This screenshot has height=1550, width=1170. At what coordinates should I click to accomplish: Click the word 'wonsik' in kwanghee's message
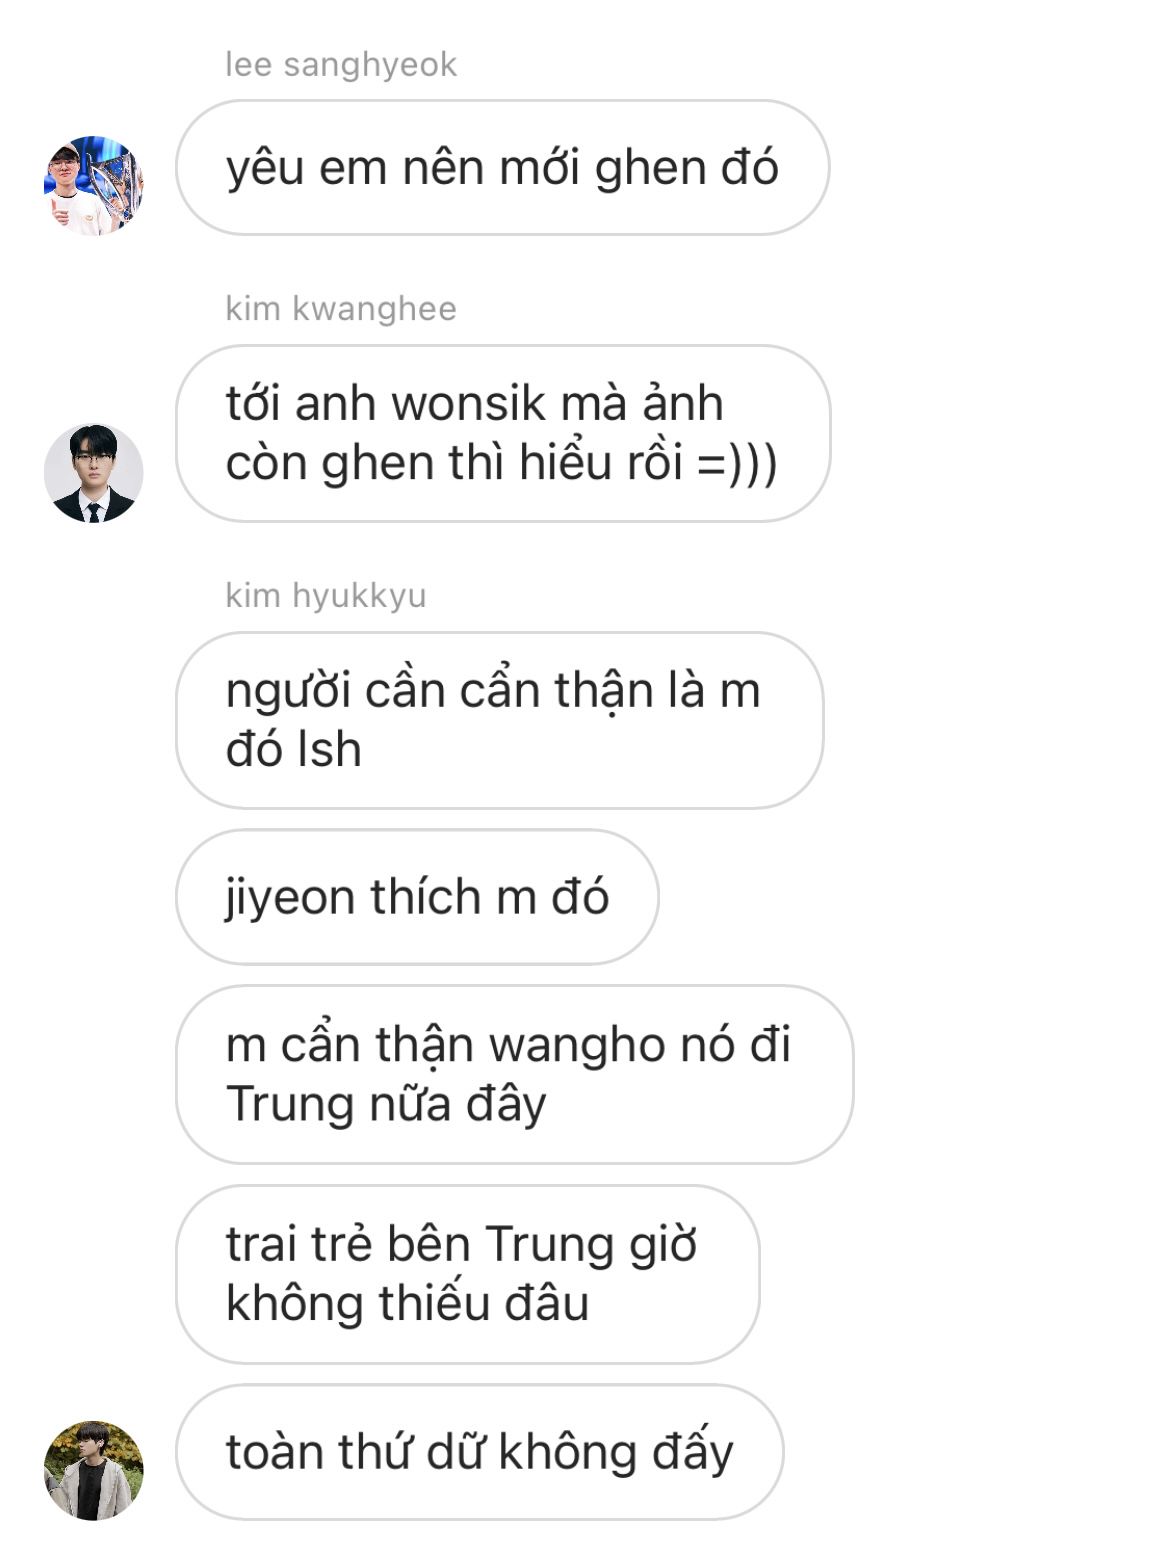469,404
